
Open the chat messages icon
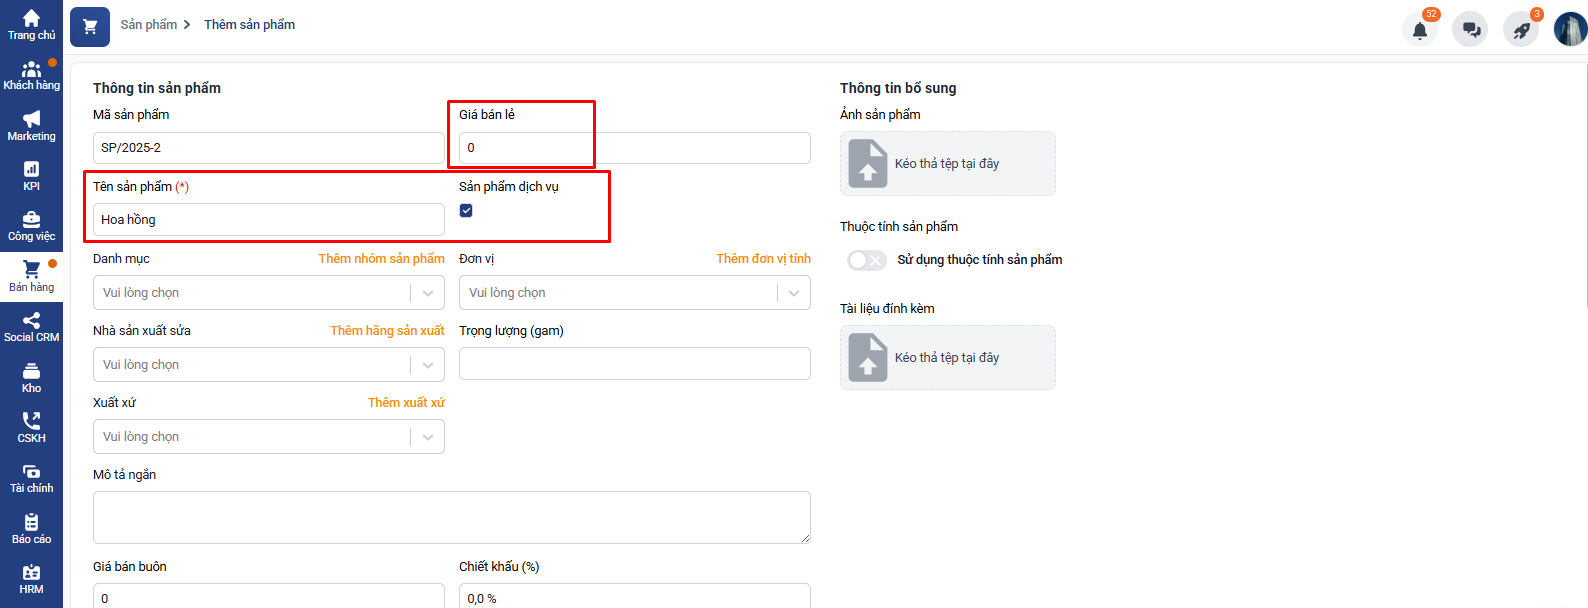coord(1471,30)
